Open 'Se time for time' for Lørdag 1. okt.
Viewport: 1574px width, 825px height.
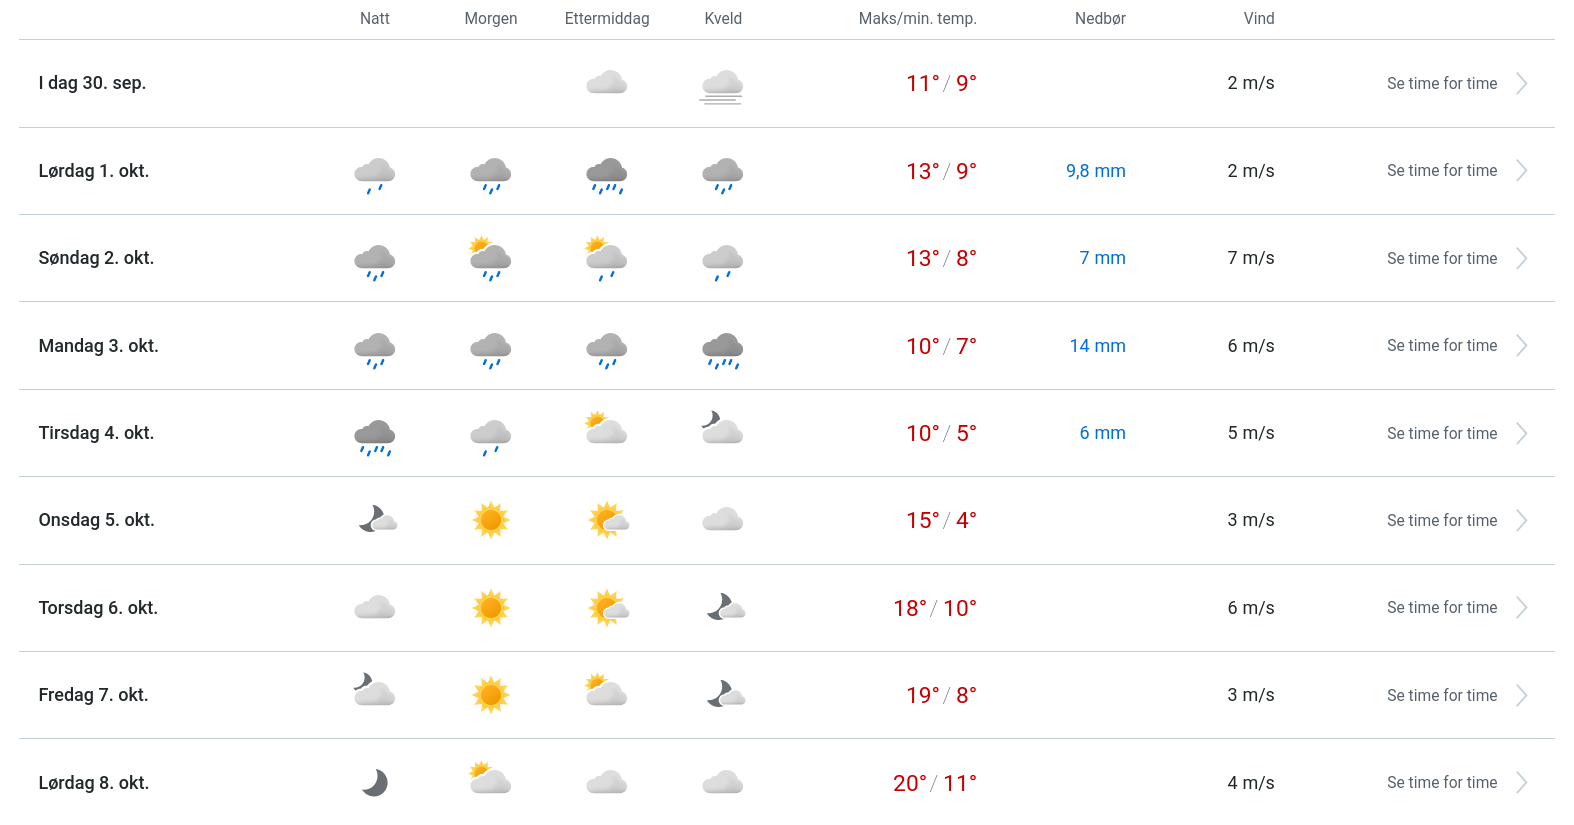[x=1441, y=171]
